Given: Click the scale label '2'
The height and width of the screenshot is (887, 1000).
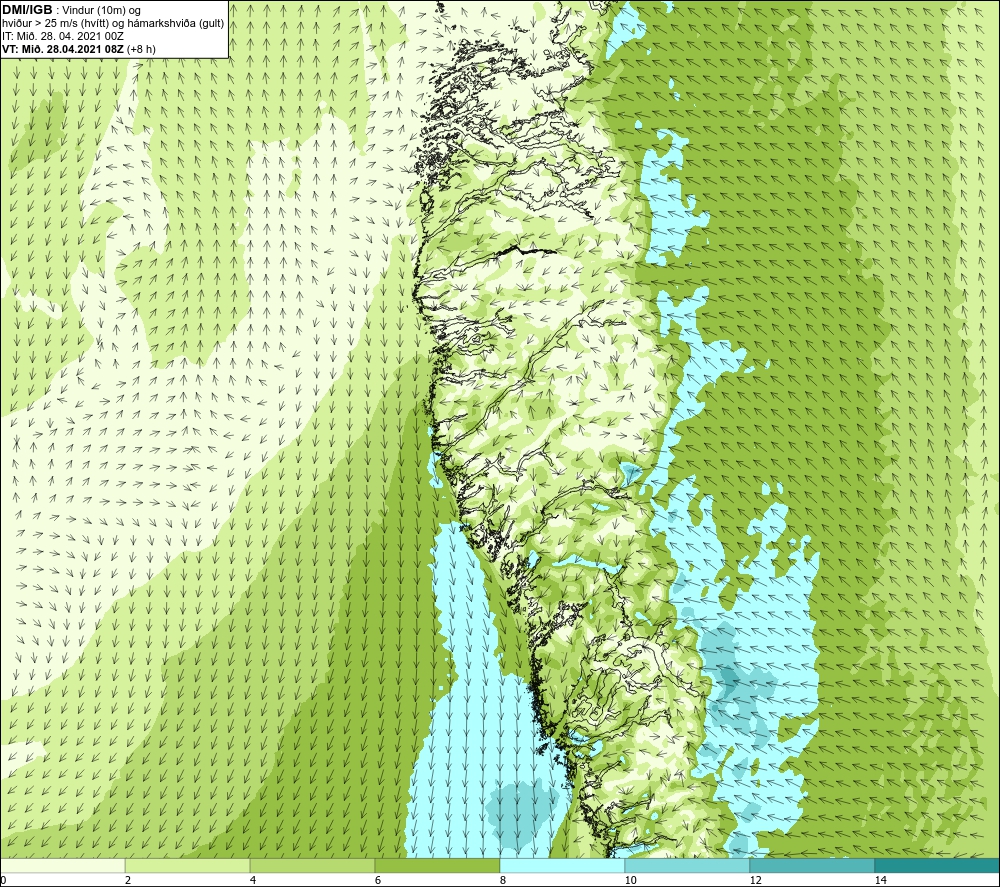Looking at the screenshot, I should click(128, 880).
